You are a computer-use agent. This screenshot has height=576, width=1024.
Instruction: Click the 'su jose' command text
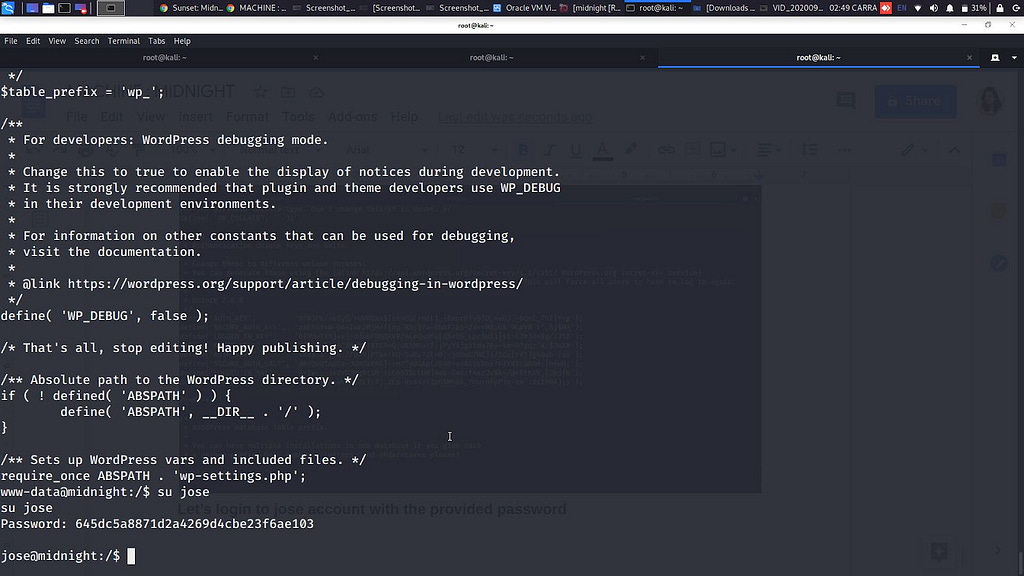click(x=184, y=492)
